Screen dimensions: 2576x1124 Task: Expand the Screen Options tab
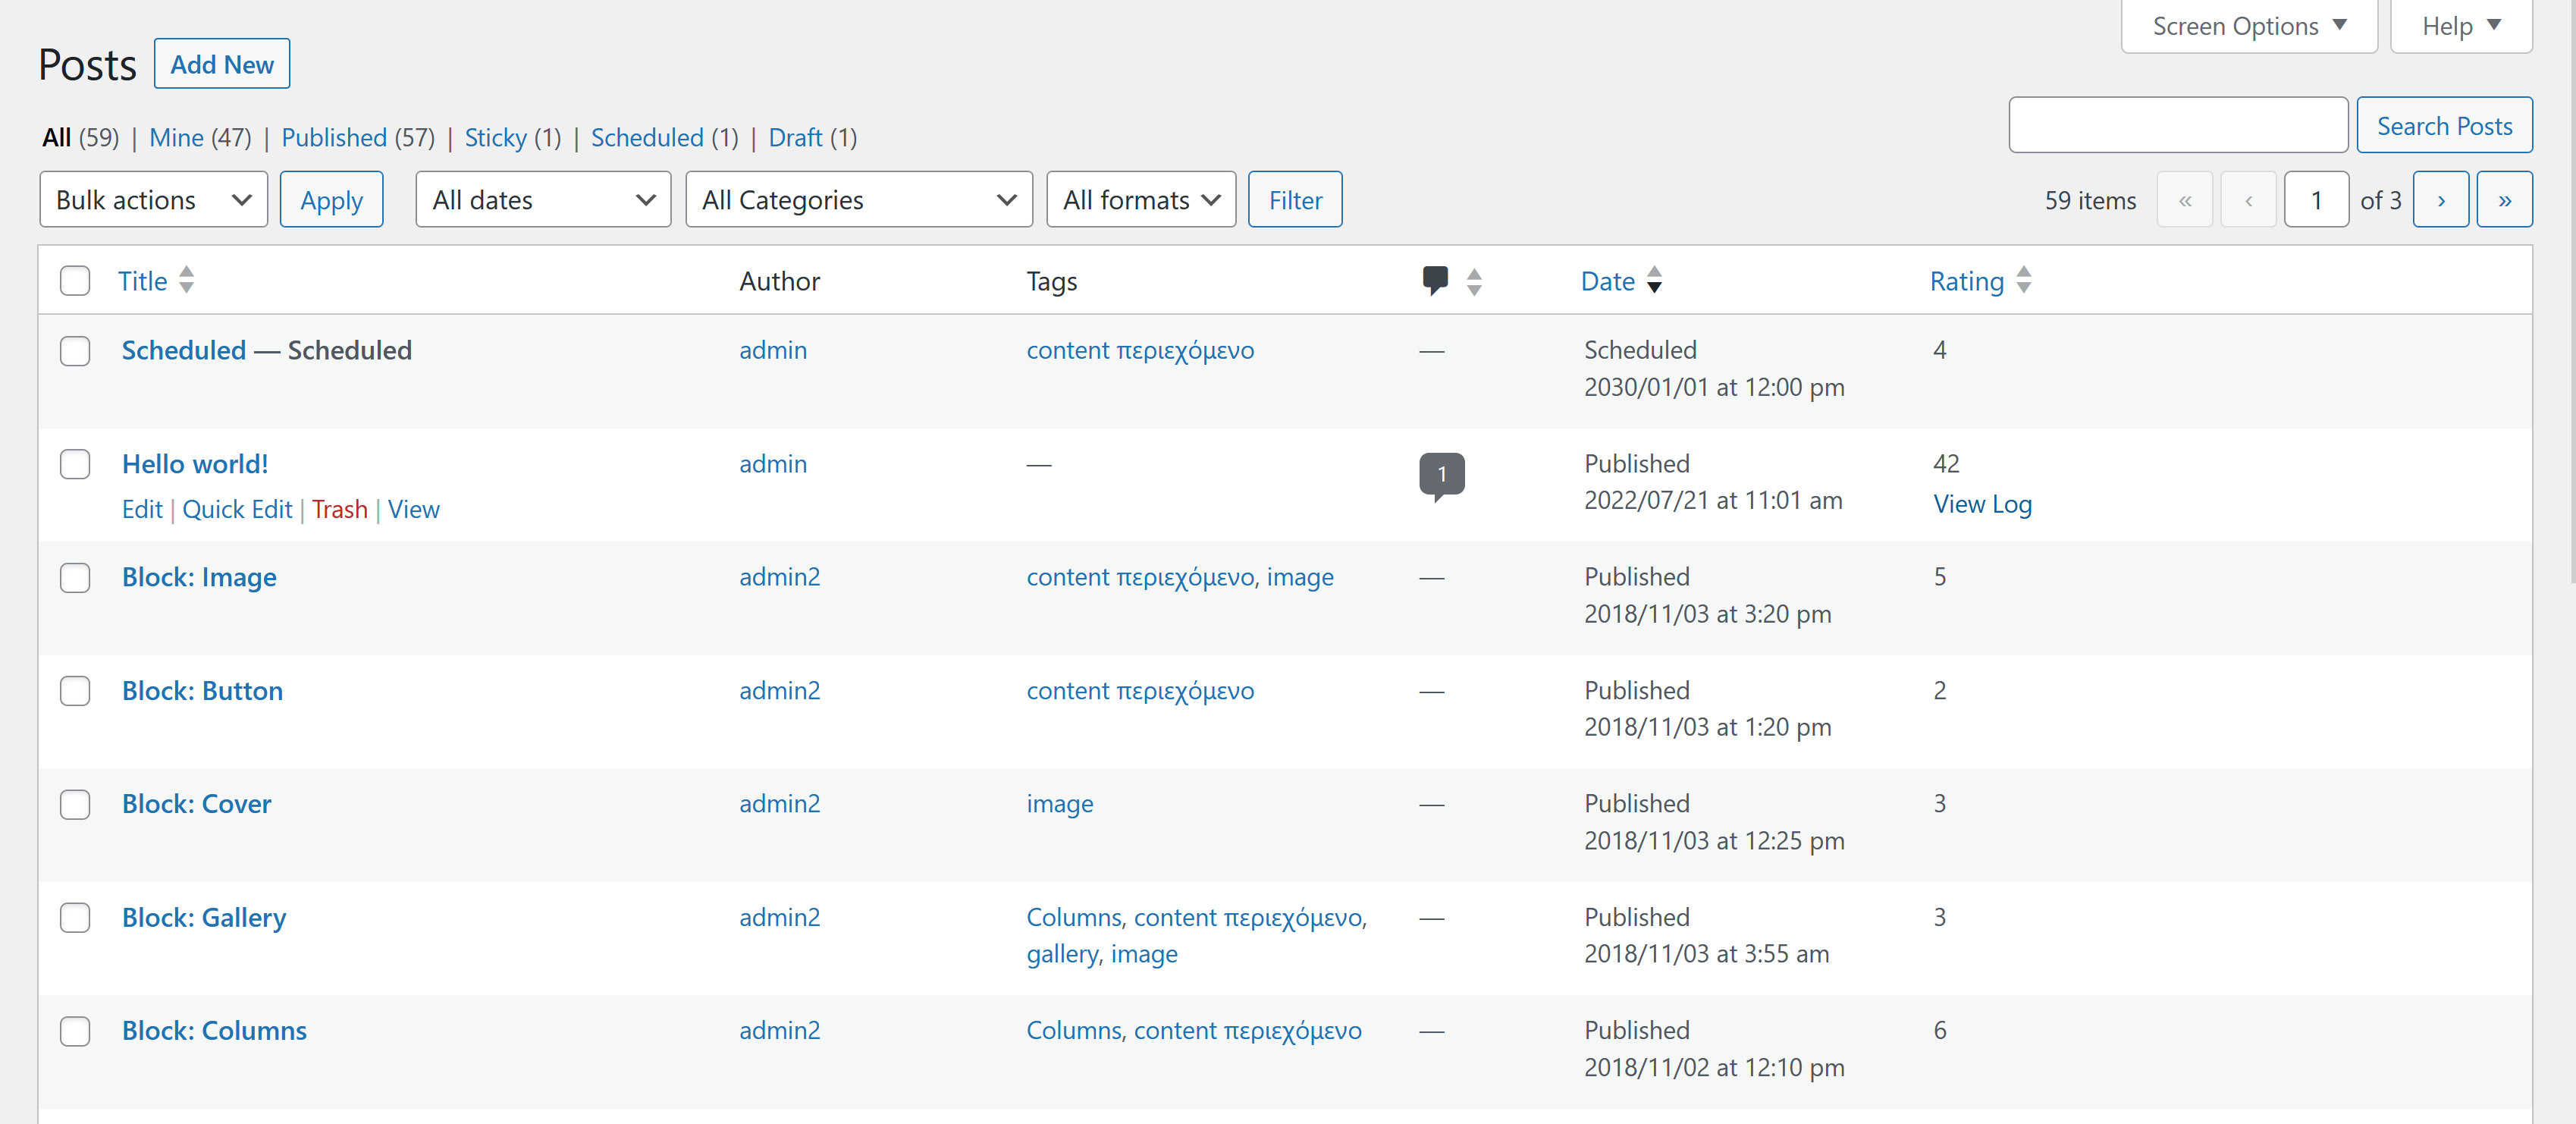[x=2248, y=26]
